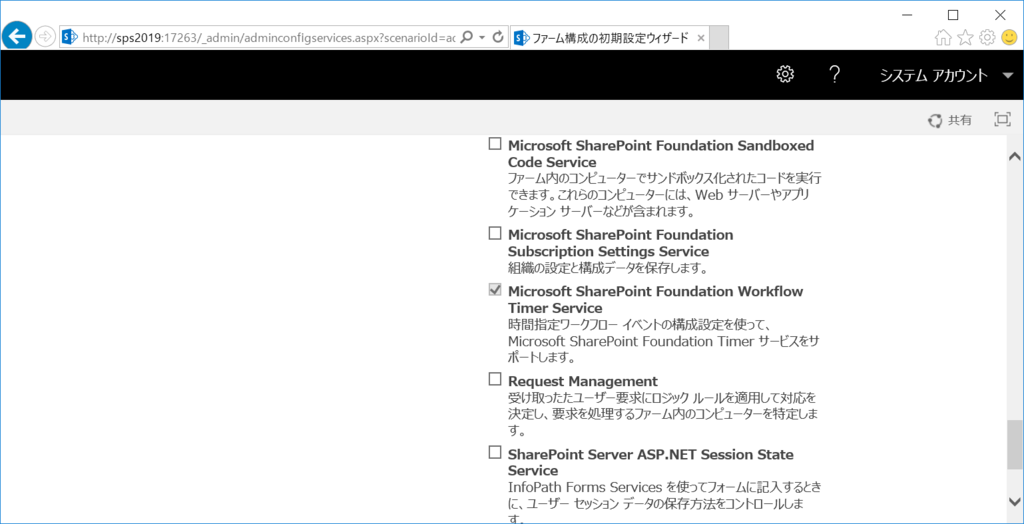1024x524 pixels.
Task: Click the 組織の設定と構成データを保存します description
Action: (607, 268)
